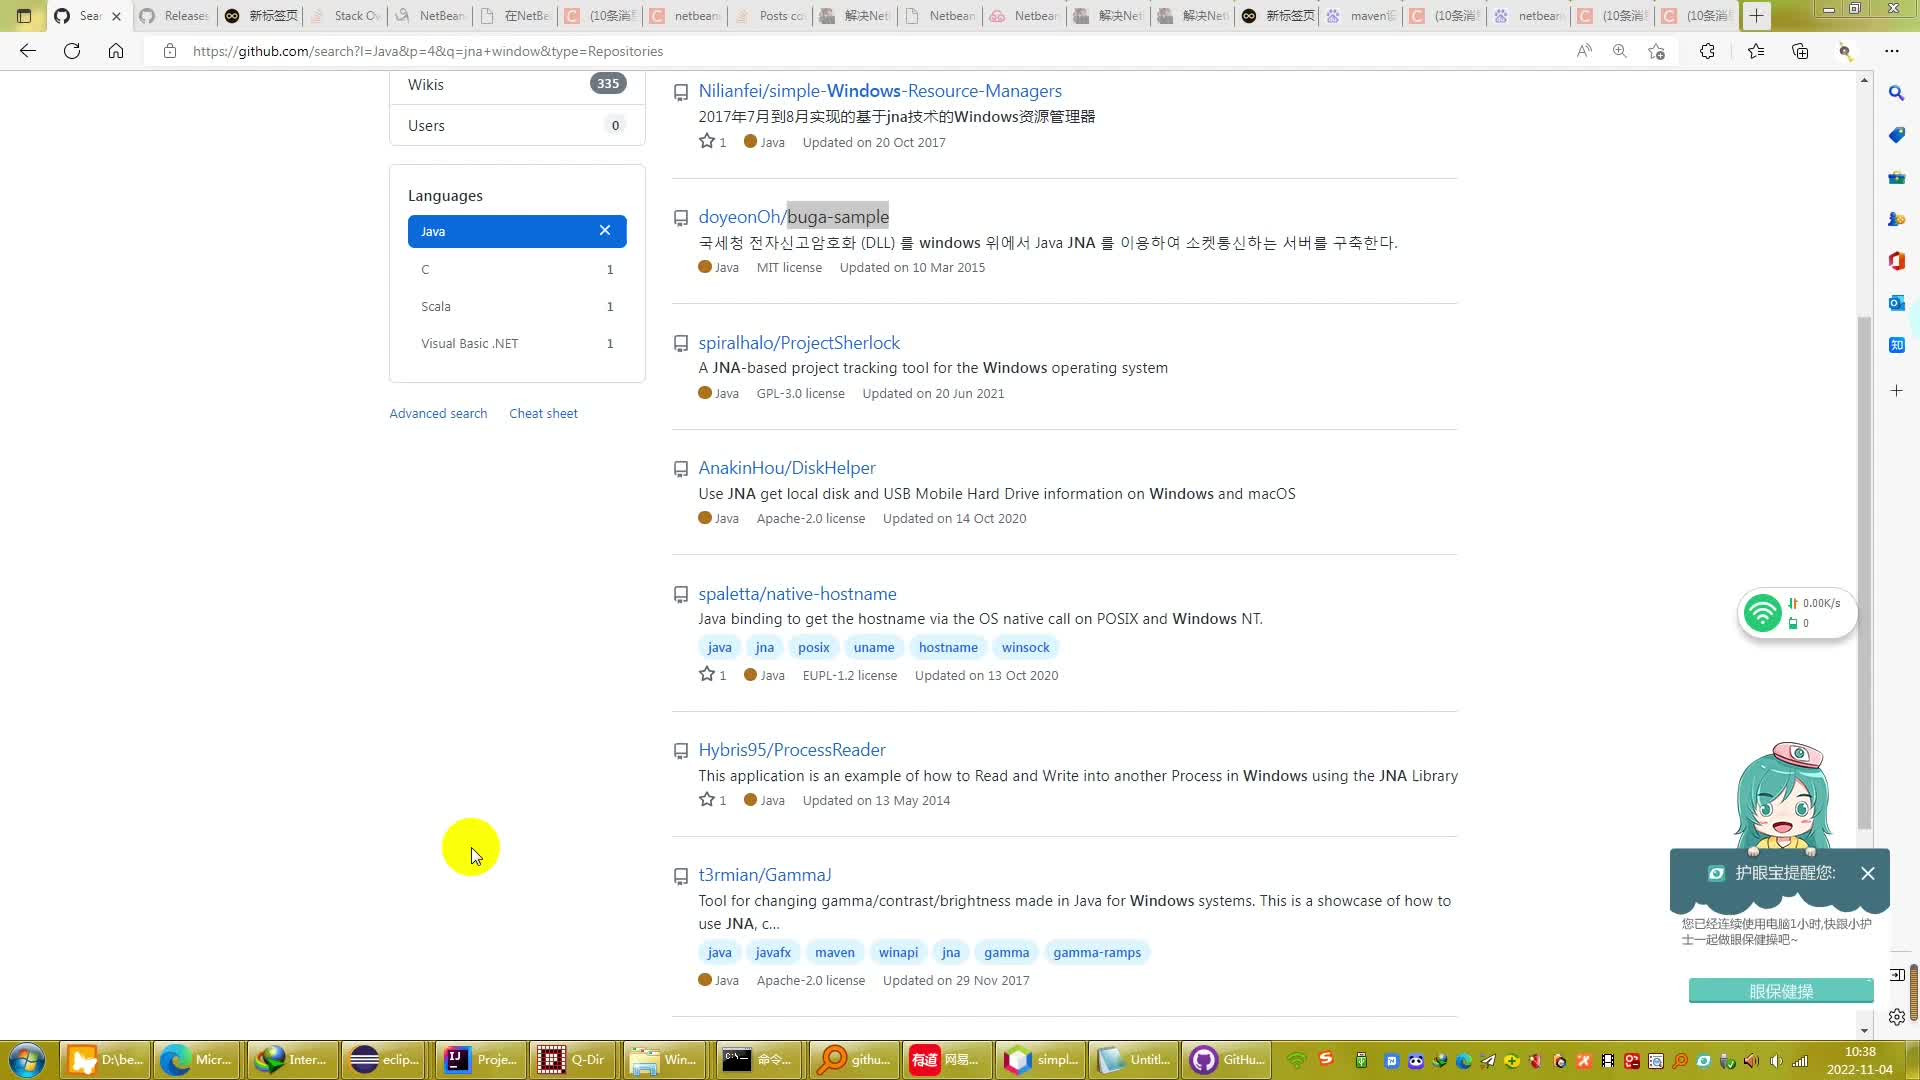Click the gamma topic tag
1920x1080 pixels.
coord(1006,952)
